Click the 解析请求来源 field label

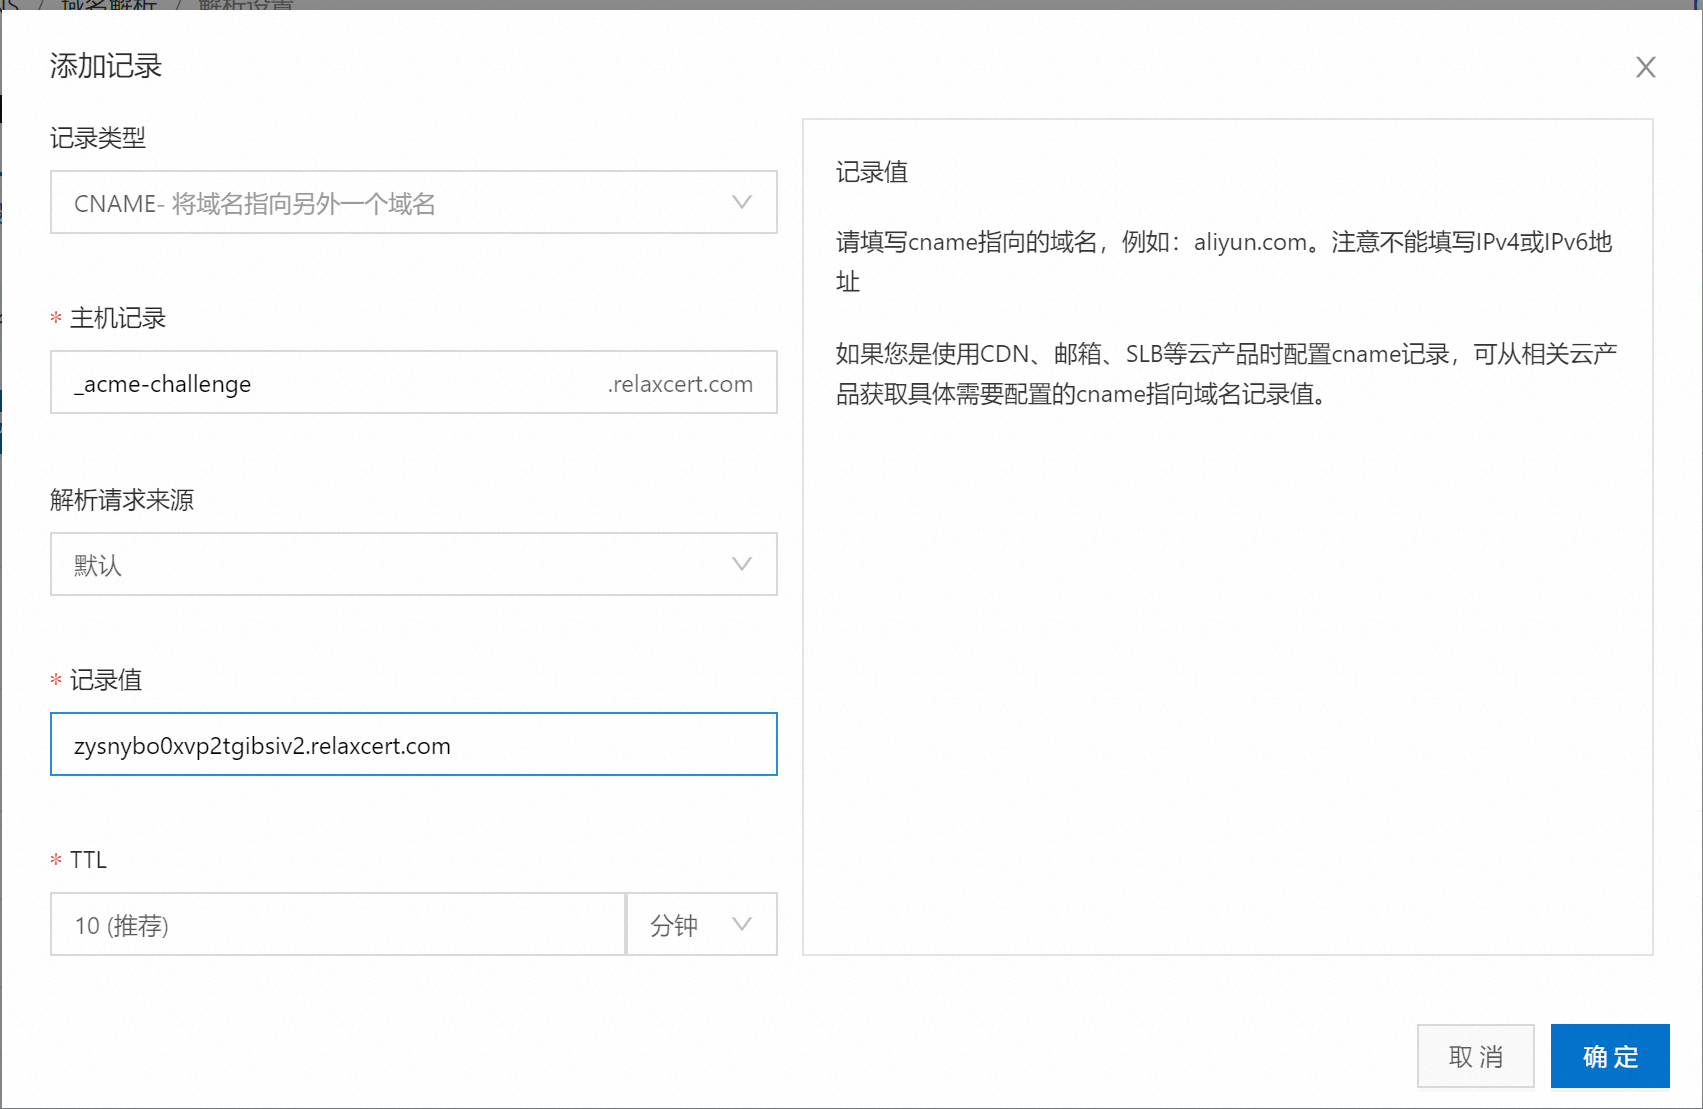coord(122,500)
